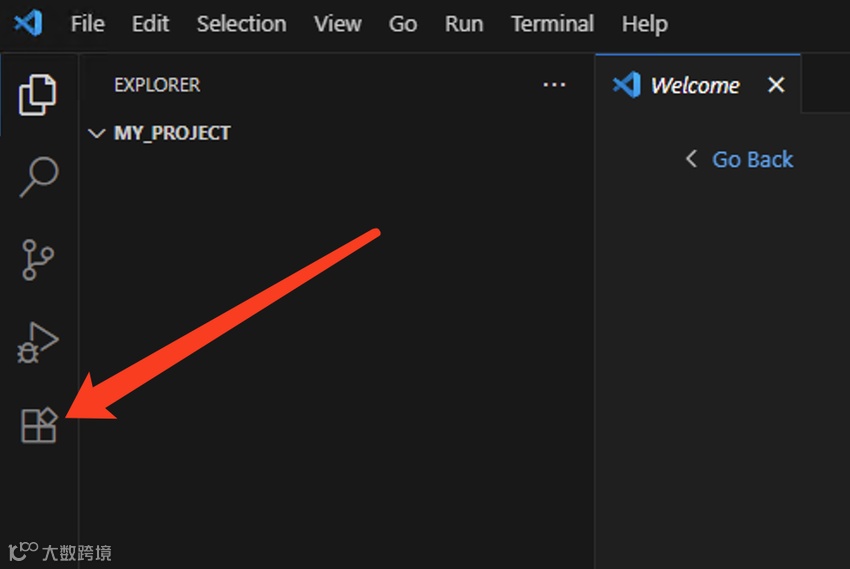Click the VS Code logo in title bar

[x=28, y=23]
